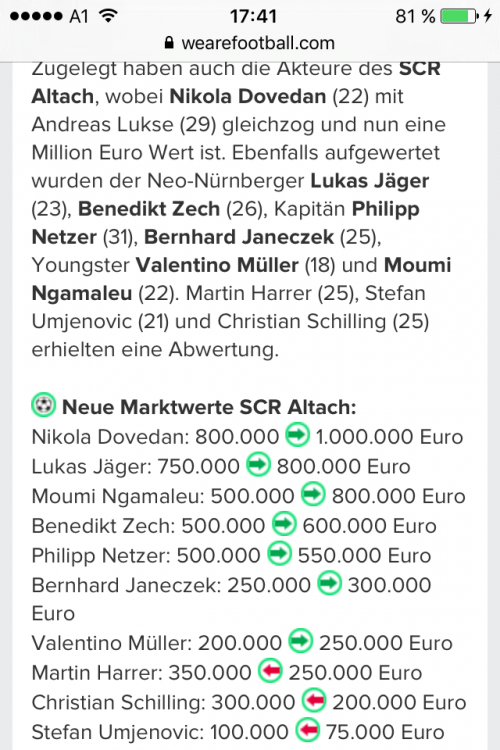Click green arrow in Benedikt Zech row
Screen dimensions: 500x750
[x=284, y=524]
